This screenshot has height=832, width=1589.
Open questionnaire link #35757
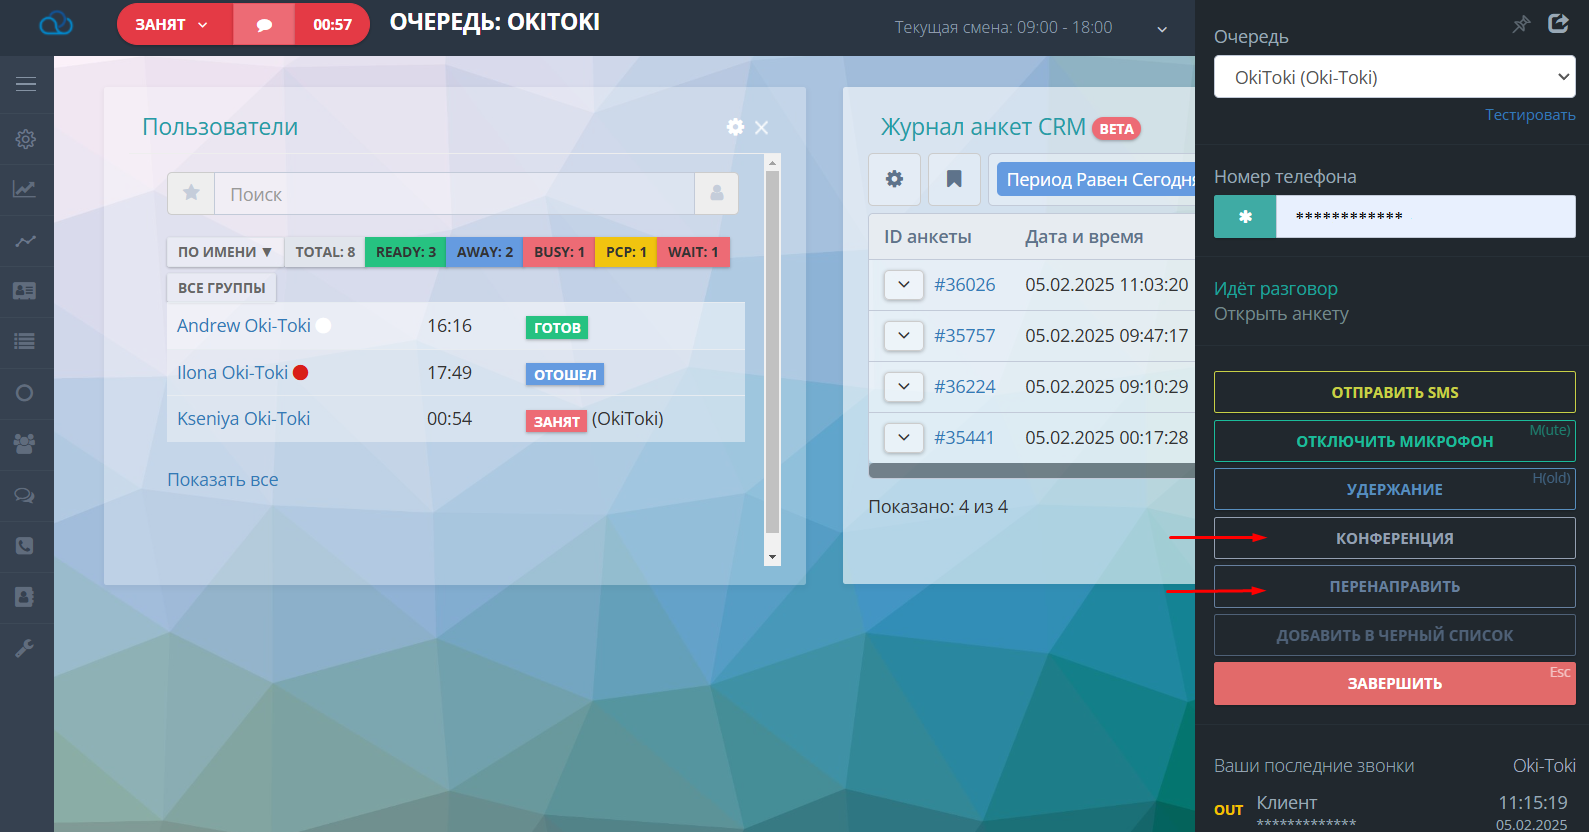coord(965,336)
